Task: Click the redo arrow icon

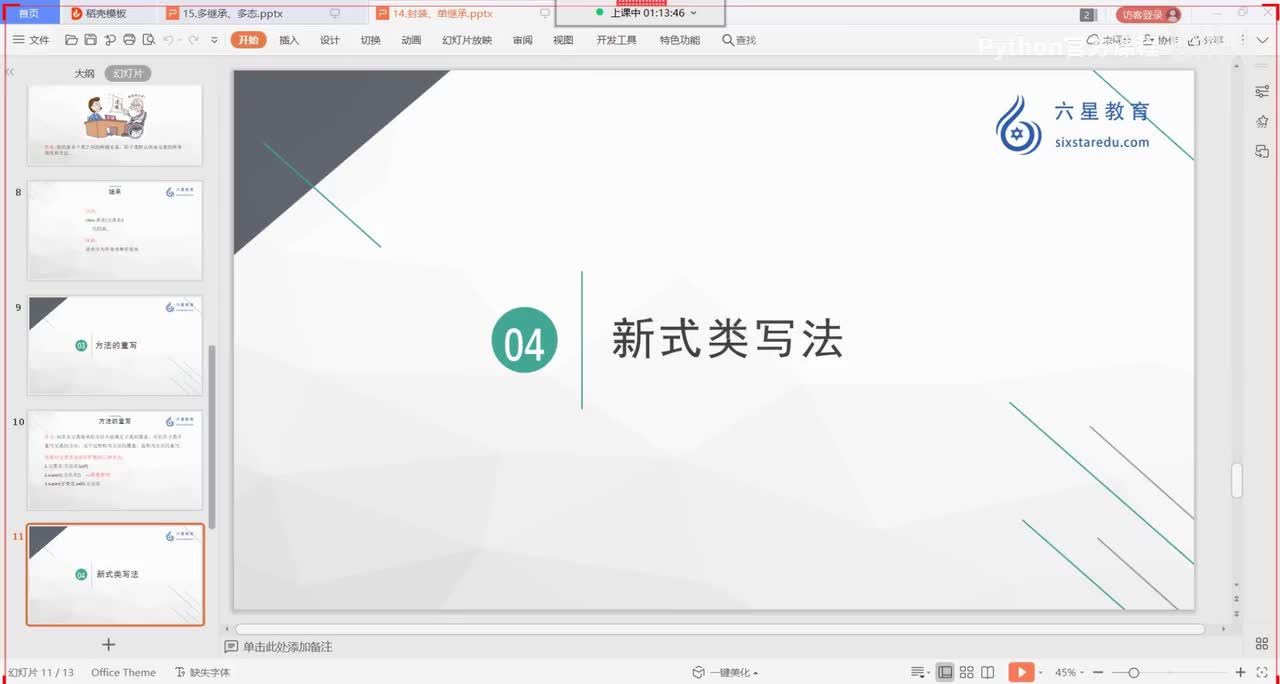Action: click(193, 40)
